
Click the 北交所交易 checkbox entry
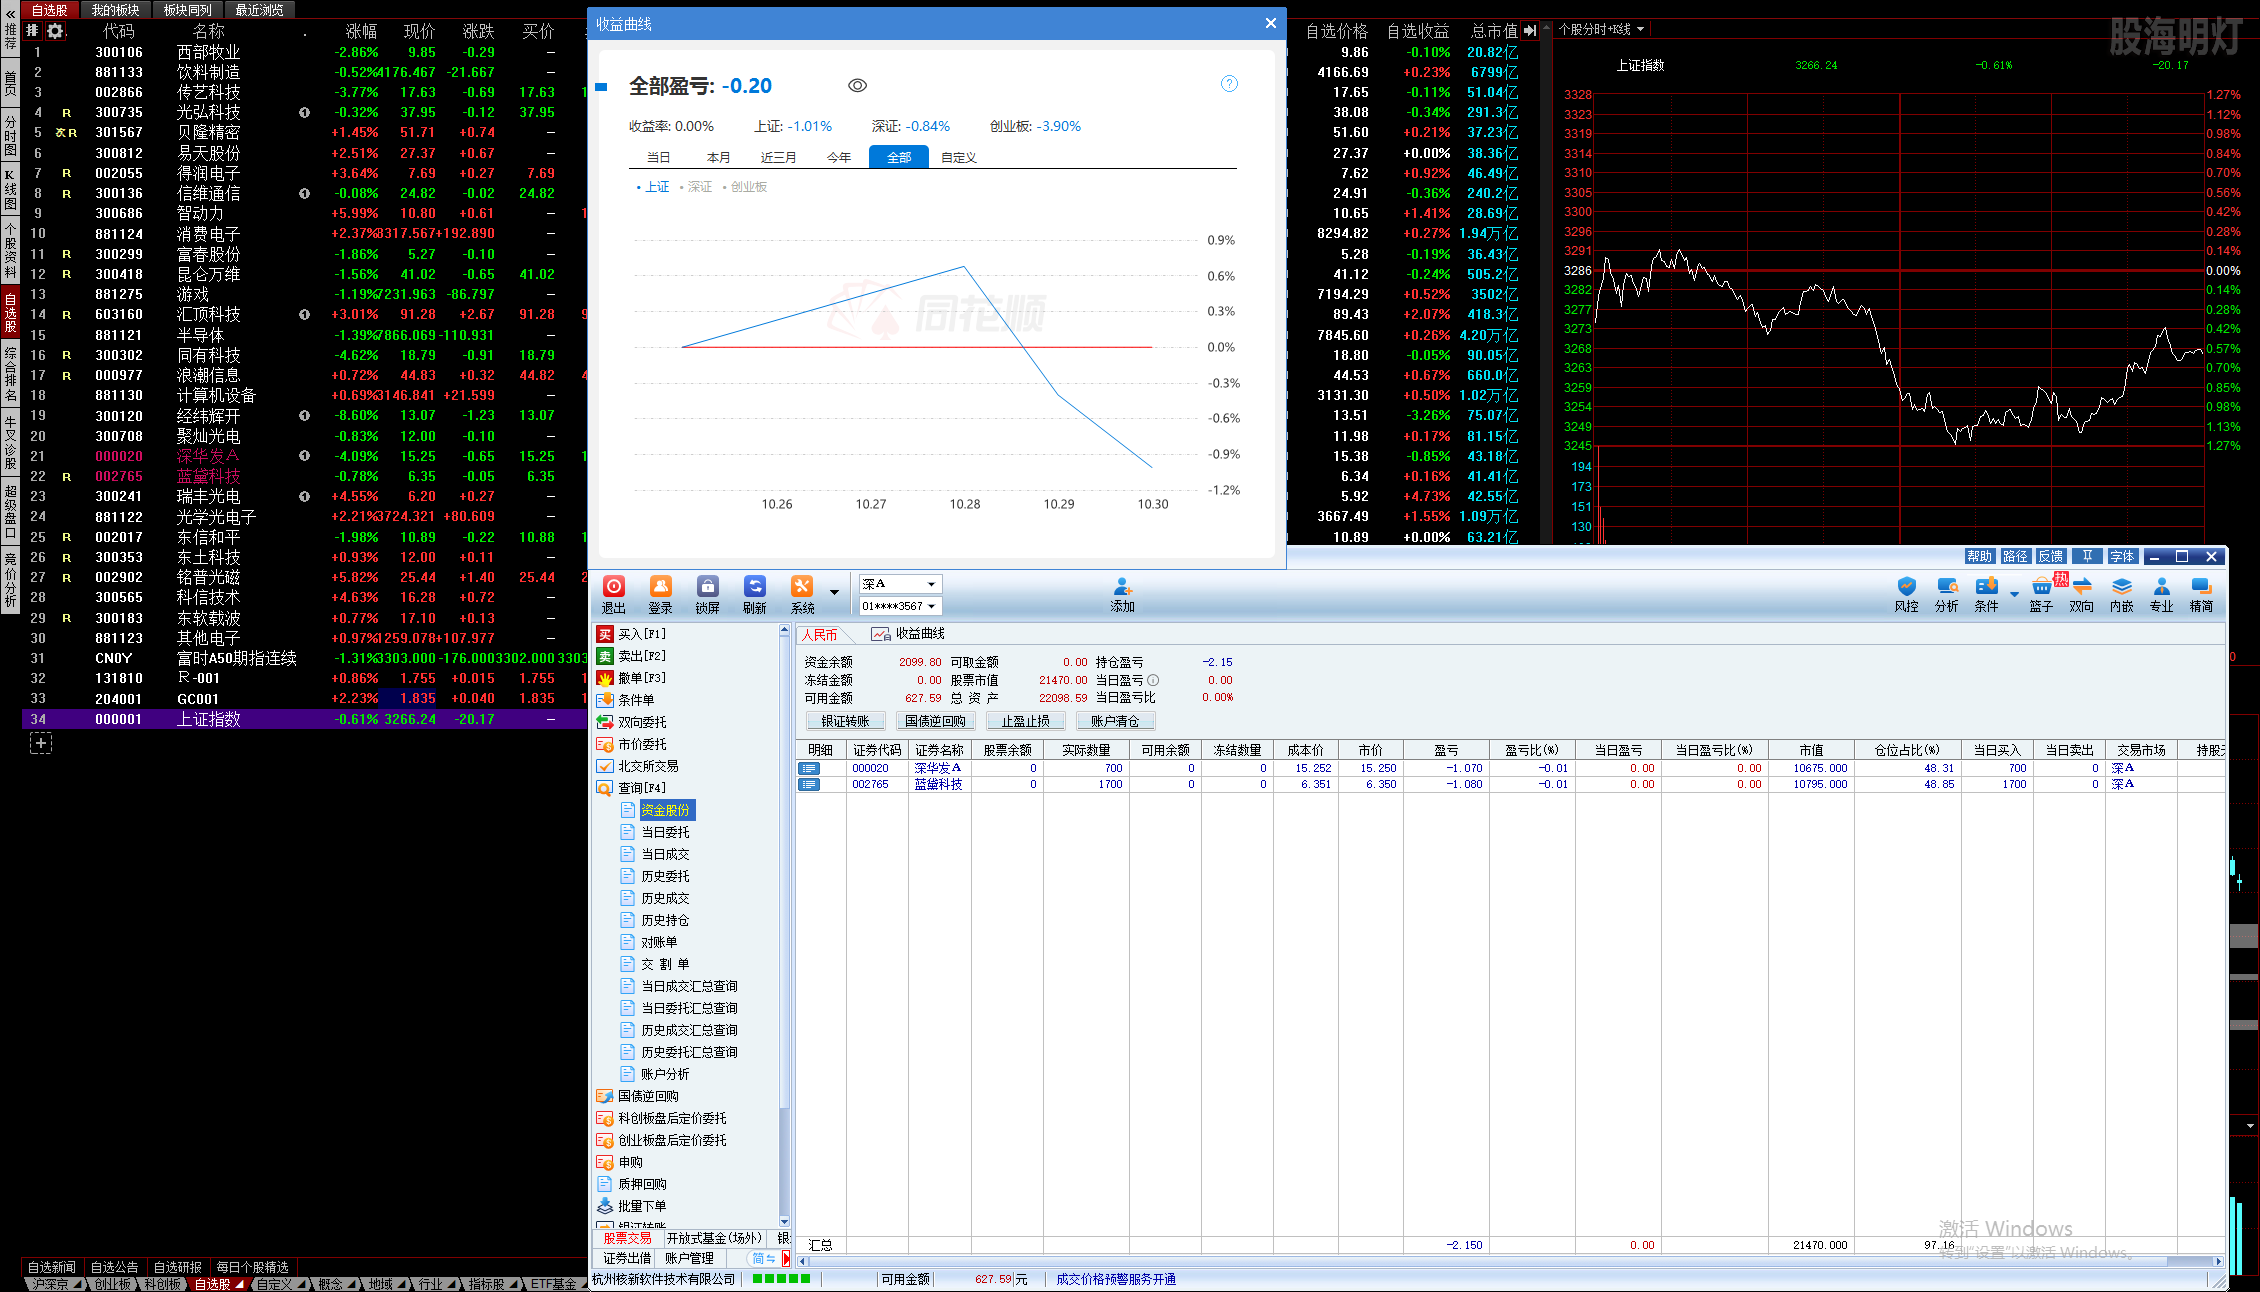639,766
